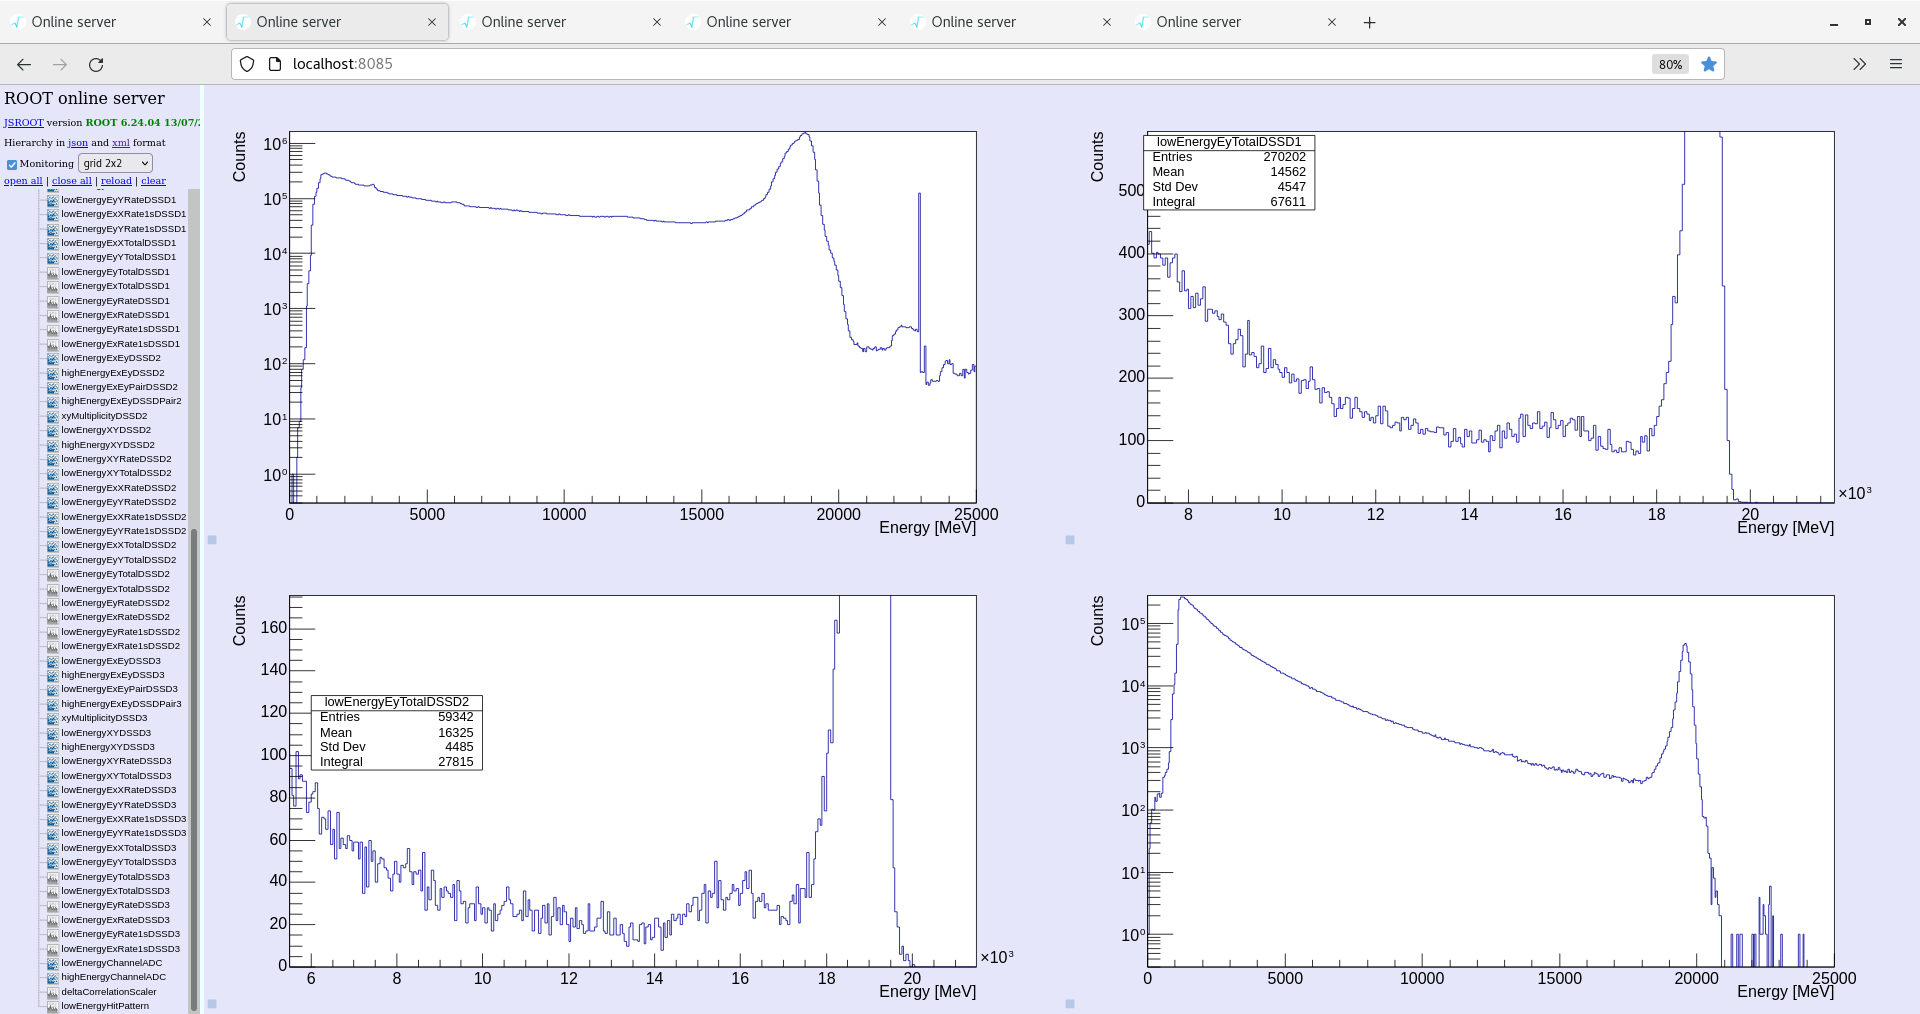Close the currently active Online server tab
The height and width of the screenshot is (1014, 1920).
tap(432, 22)
